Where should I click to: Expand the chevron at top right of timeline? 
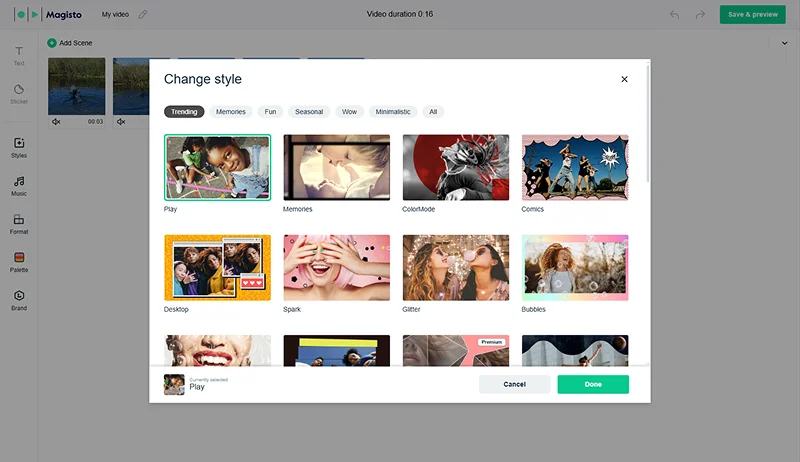click(783, 43)
